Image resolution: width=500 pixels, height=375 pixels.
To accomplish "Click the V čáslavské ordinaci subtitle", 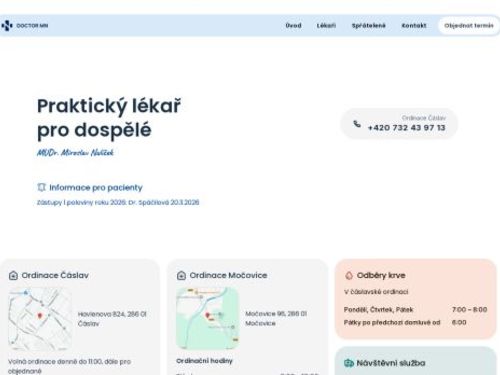I will (x=376, y=292).
